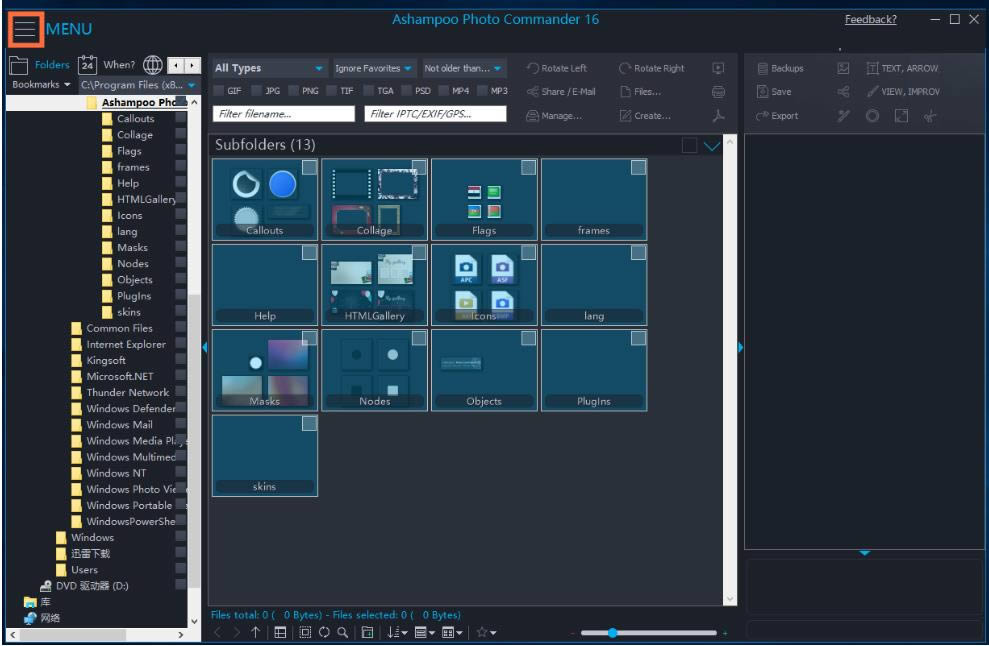Click the zoom-in plus beside thumbnail size slider
The image size is (989, 646).
pyautogui.click(x=725, y=632)
